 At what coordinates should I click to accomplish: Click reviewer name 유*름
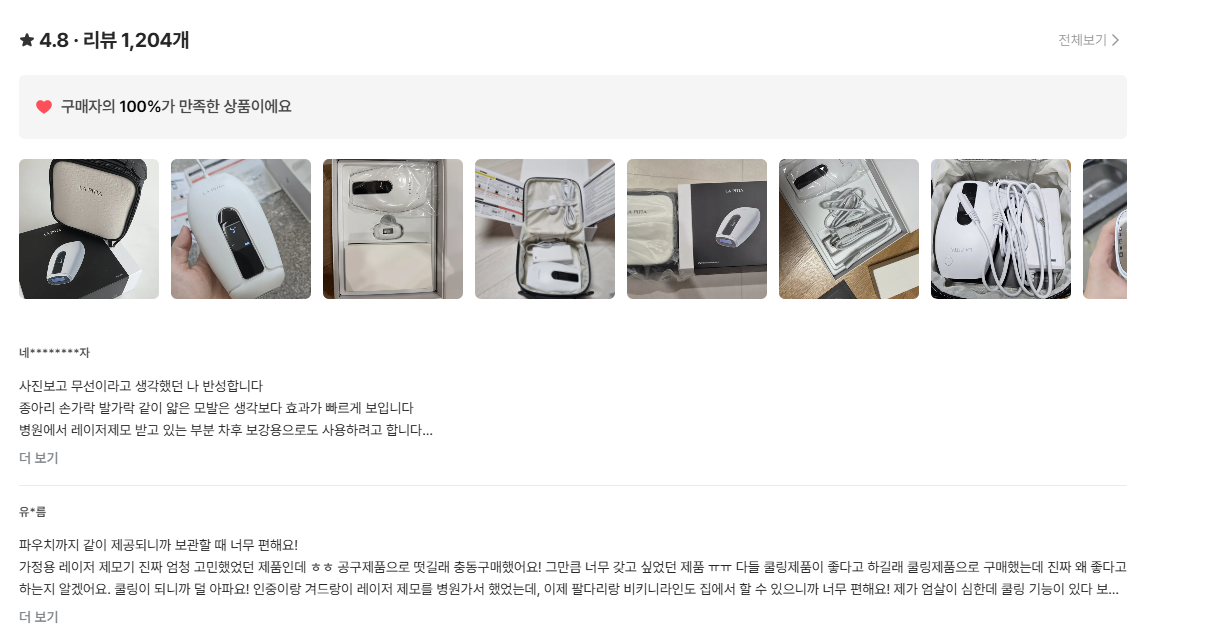coord(33,512)
